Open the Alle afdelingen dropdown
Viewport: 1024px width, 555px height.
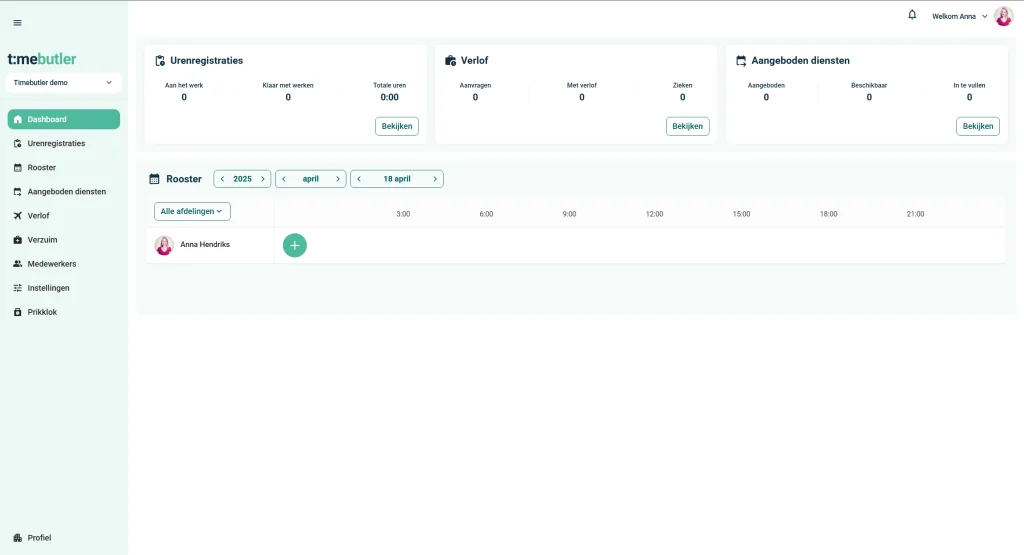pyautogui.click(x=192, y=212)
